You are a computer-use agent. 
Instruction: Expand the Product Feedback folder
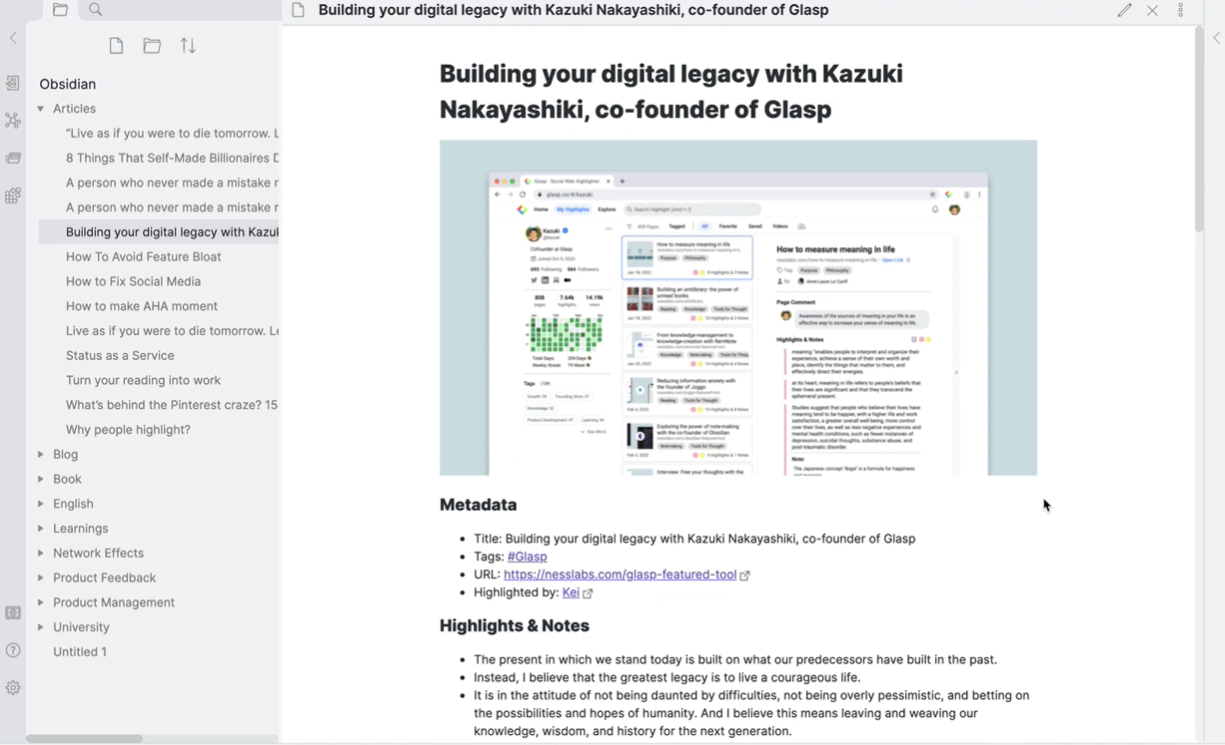41,578
